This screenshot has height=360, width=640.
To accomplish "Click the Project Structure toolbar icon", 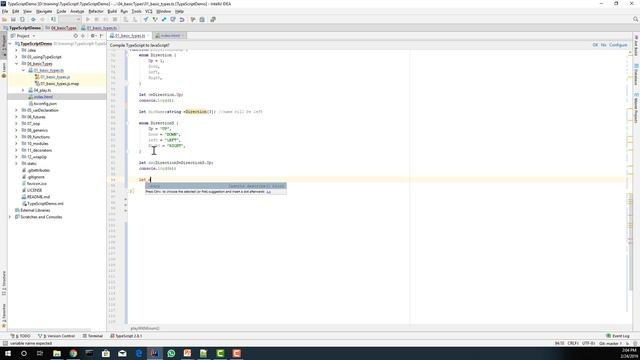I will 202,20.
